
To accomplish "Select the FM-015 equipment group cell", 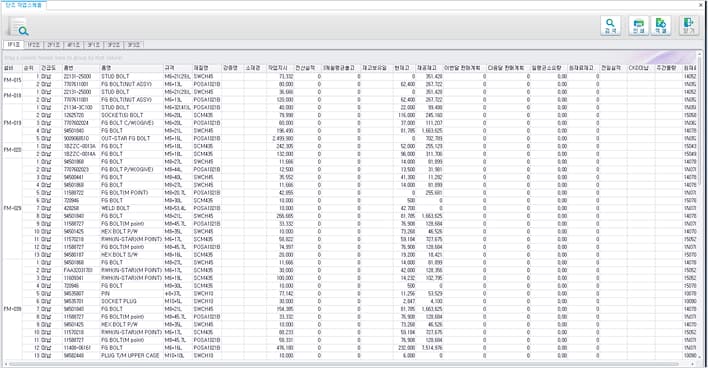I will pos(12,80).
